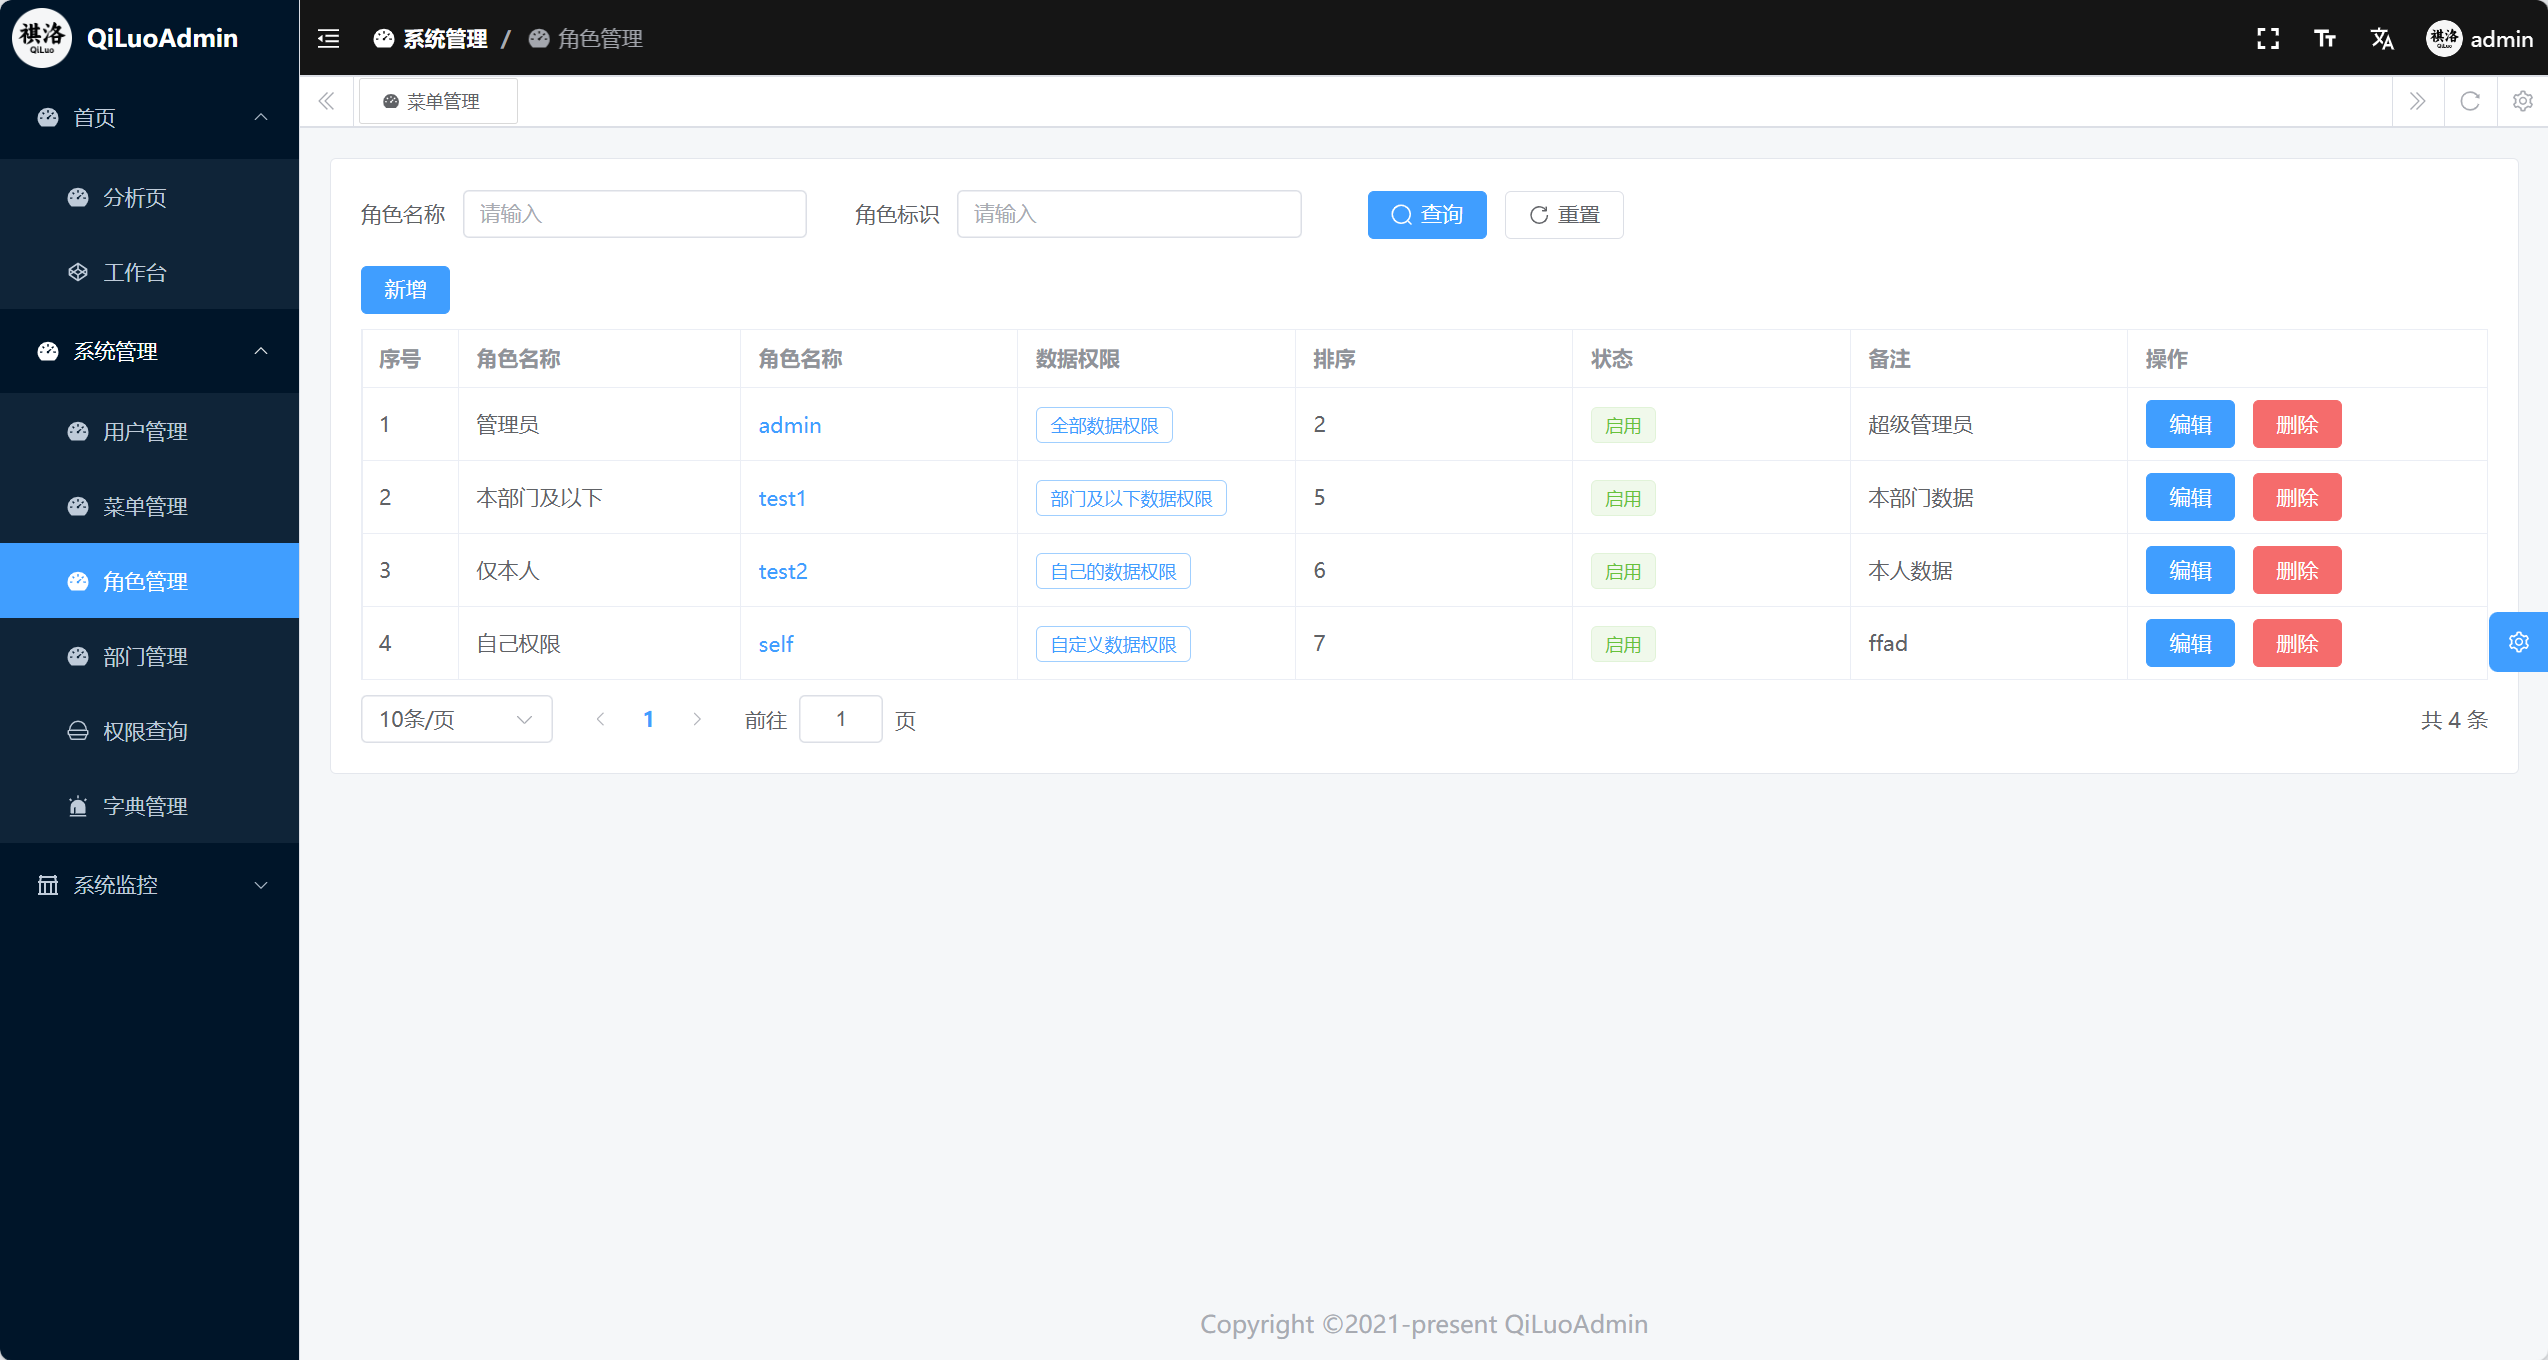The width and height of the screenshot is (2548, 1360).
Task: Click 启用 status on the self row
Action: [1622, 643]
